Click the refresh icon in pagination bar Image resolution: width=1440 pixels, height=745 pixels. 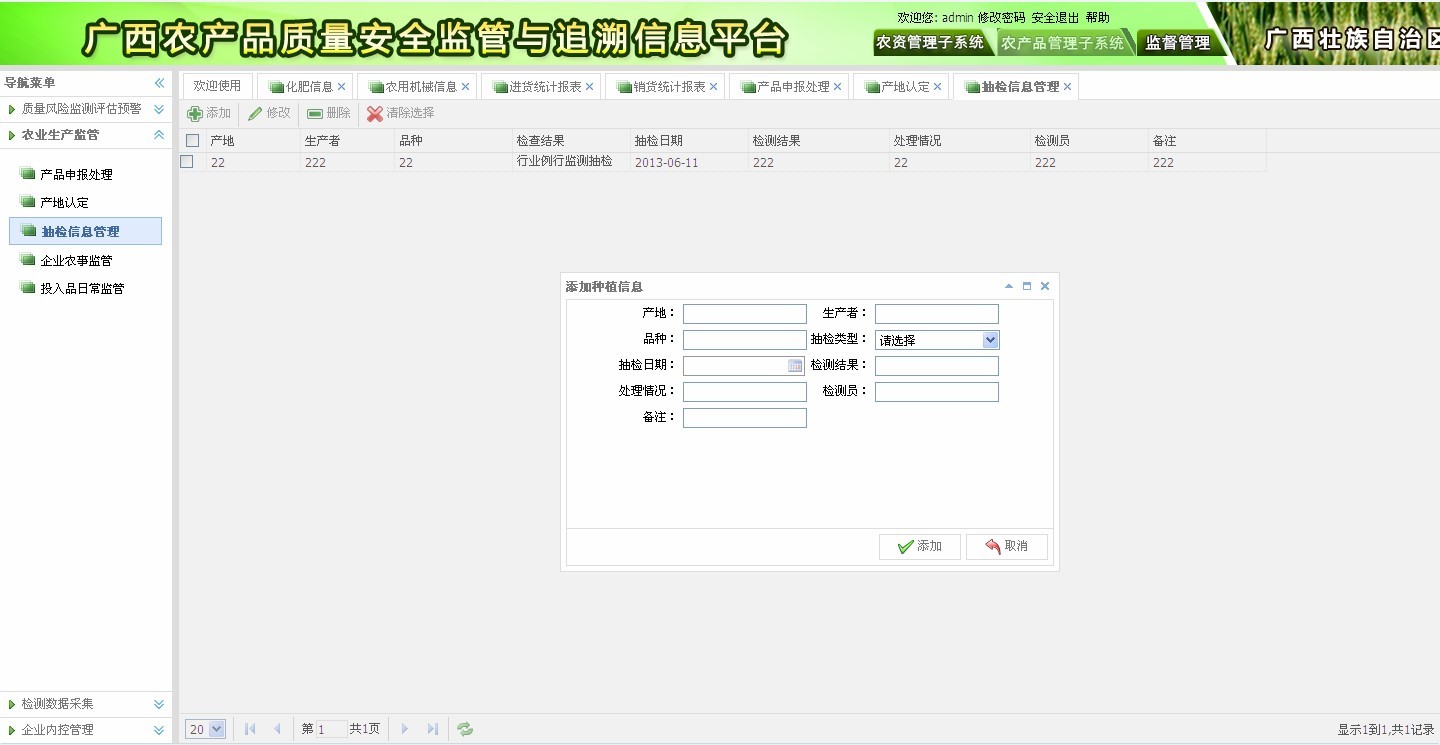click(465, 729)
